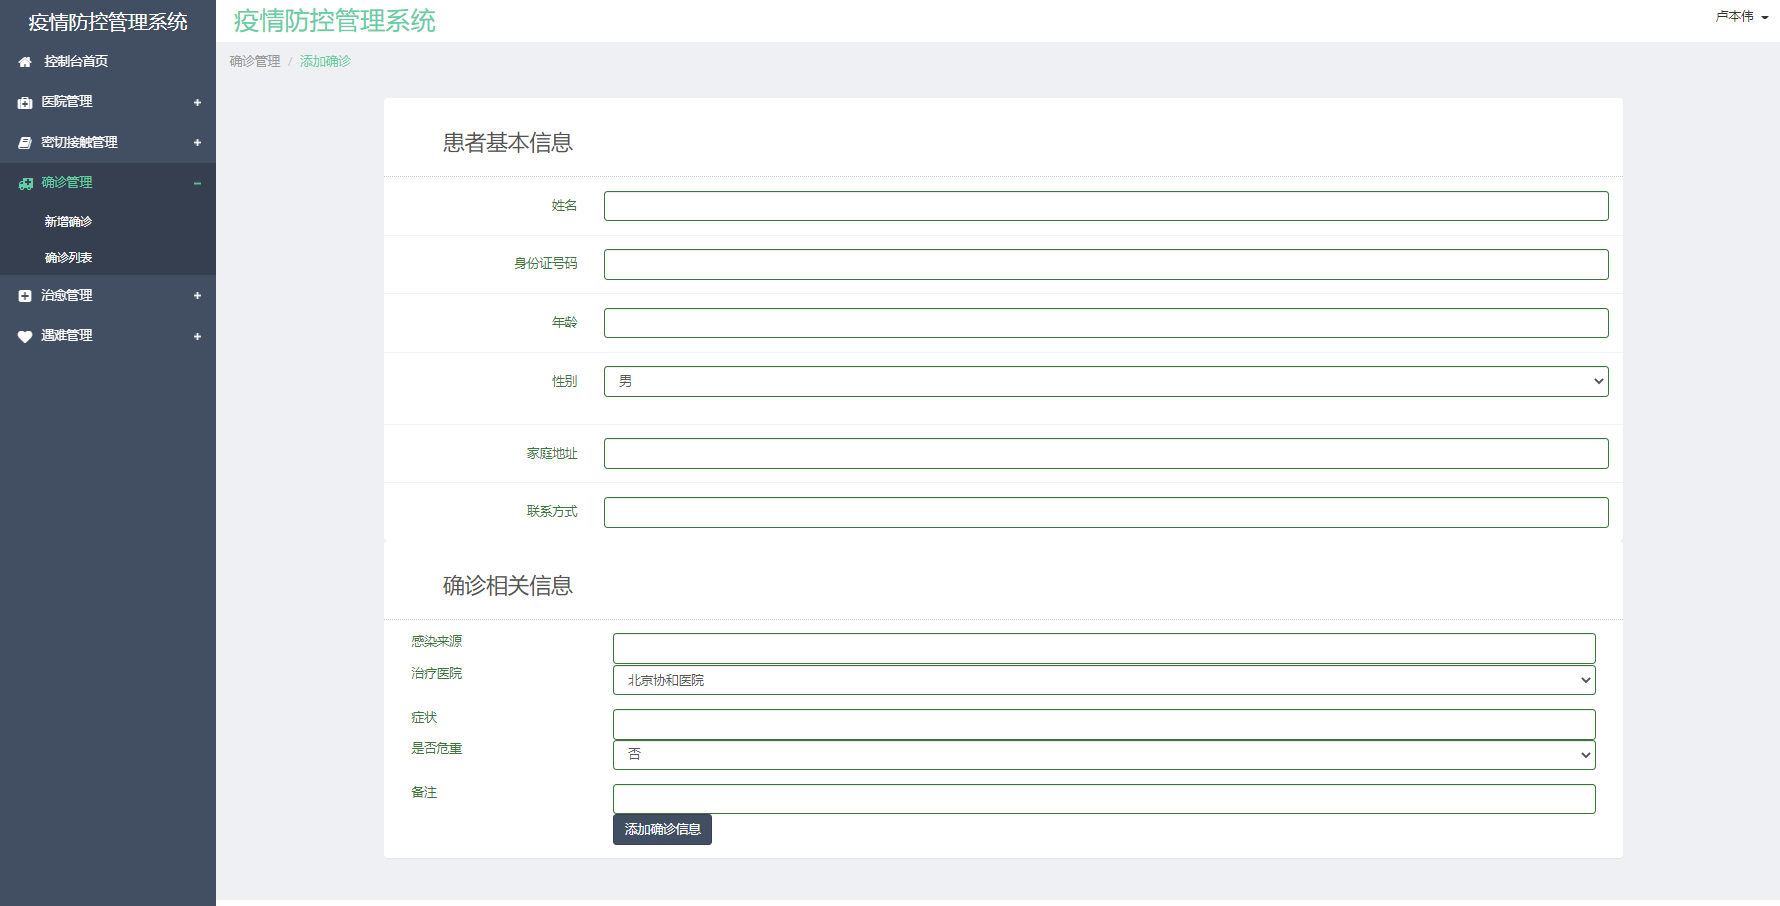Open the 卢本伟 user dropdown
Image resolution: width=1780 pixels, height=906 pixels.
1742,16
